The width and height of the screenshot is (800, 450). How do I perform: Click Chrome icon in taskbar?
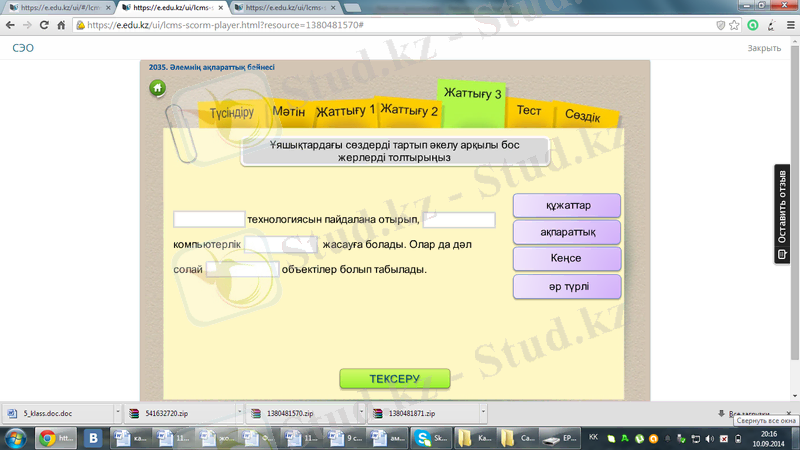point(47,438)
